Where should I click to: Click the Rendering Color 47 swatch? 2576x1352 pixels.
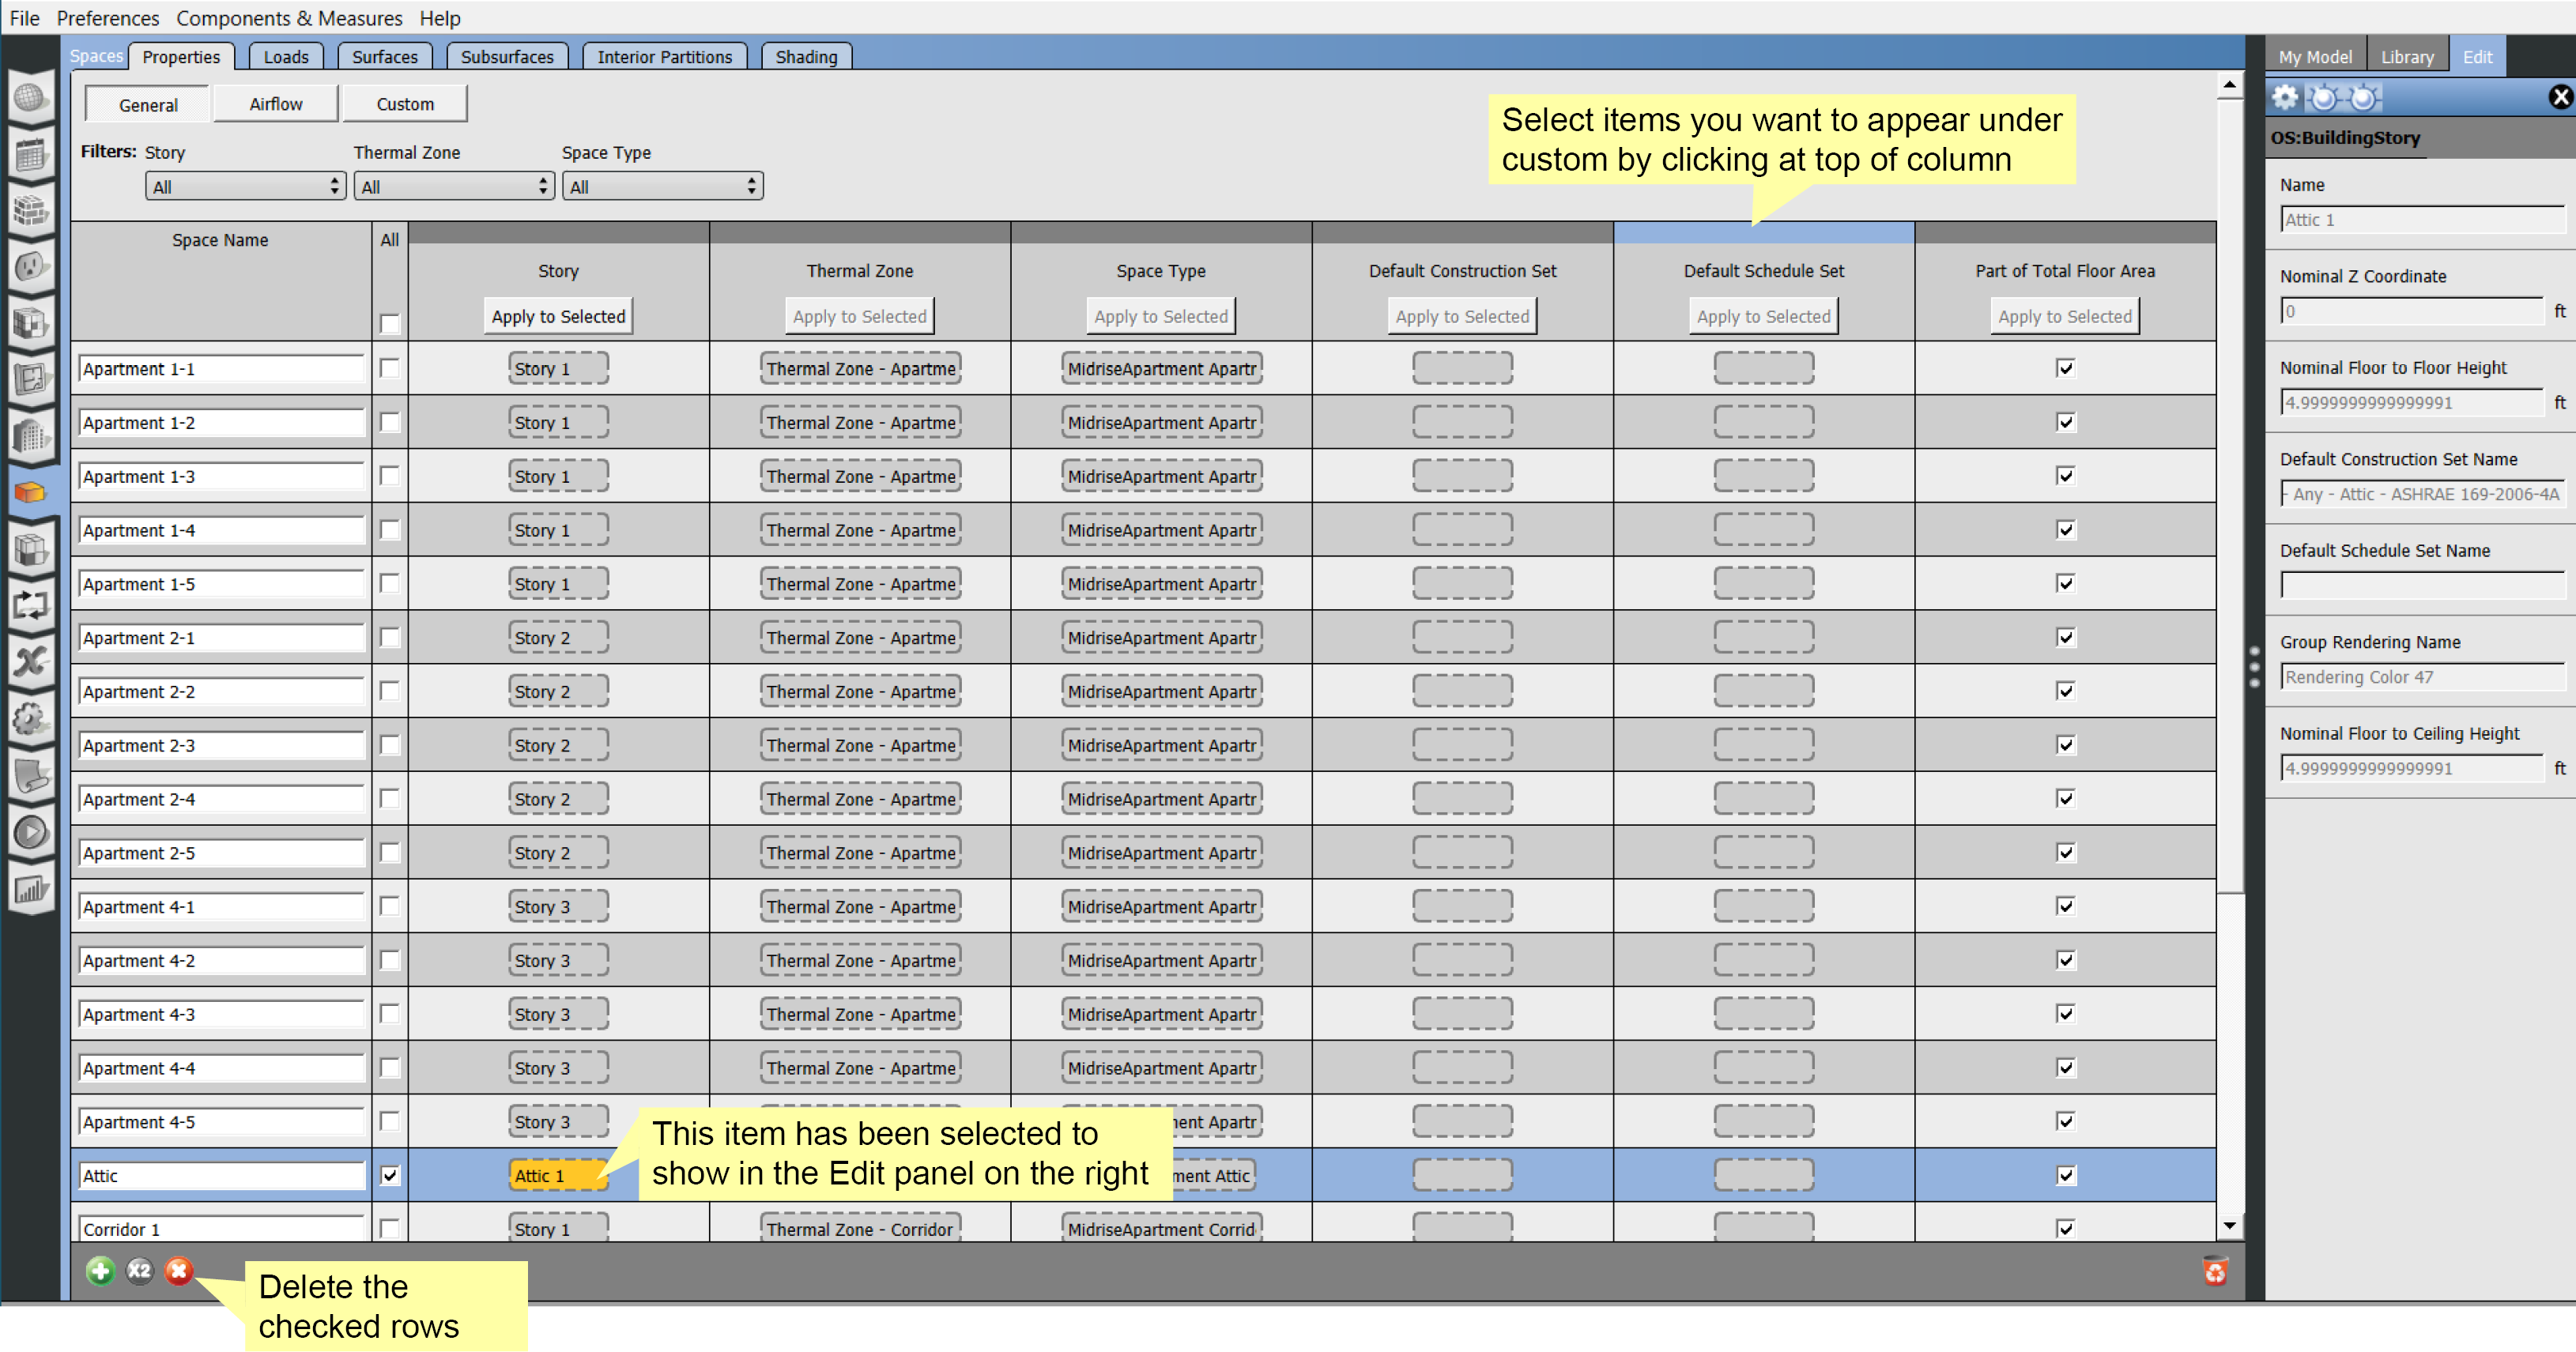pyautogui.click(x=2420, y=677)
